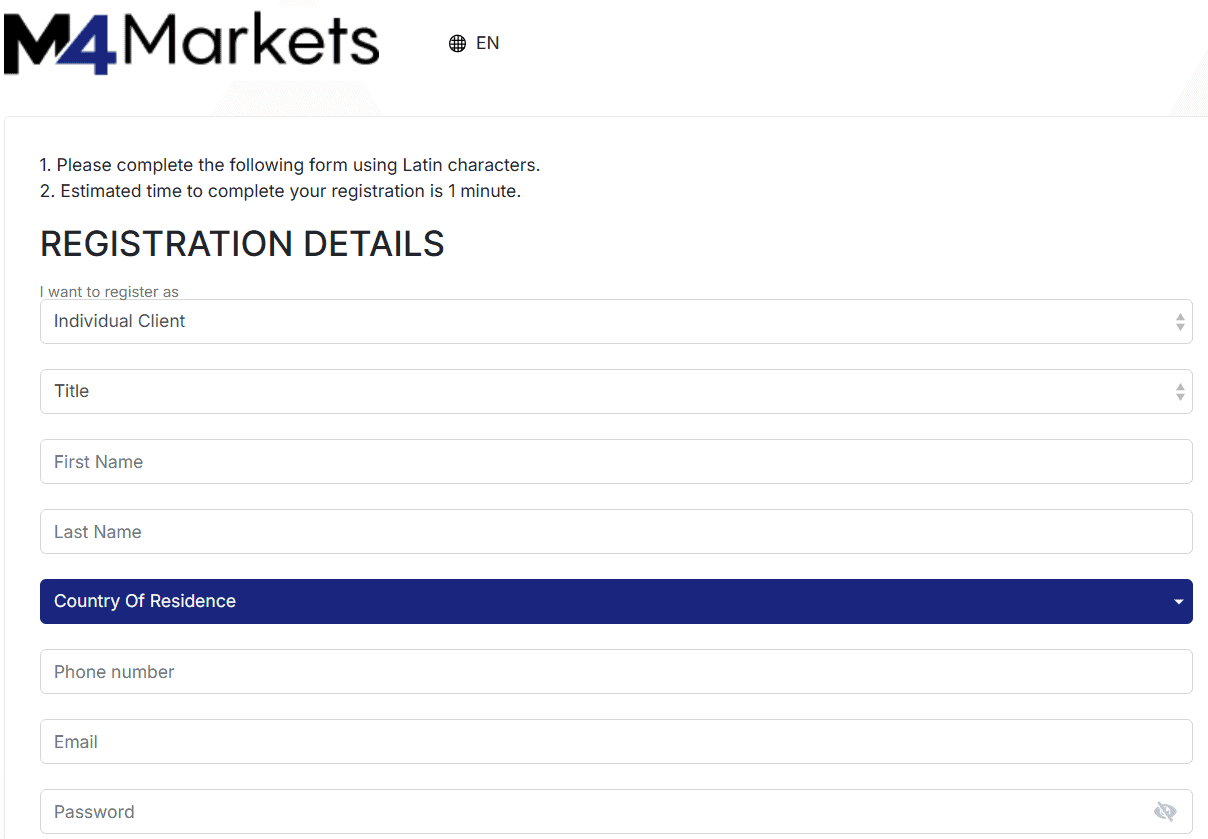The width and height of the screenshot is (1208, 839).
Task: Click the M4Markets logo
Action: tap(190, 40)
